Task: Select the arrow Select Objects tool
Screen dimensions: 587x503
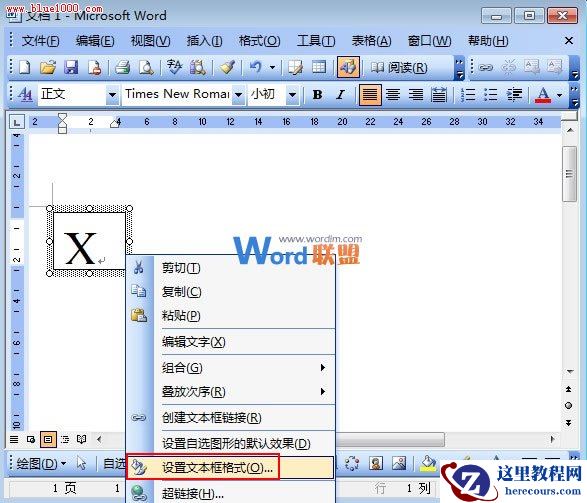Action: point(81,463)
